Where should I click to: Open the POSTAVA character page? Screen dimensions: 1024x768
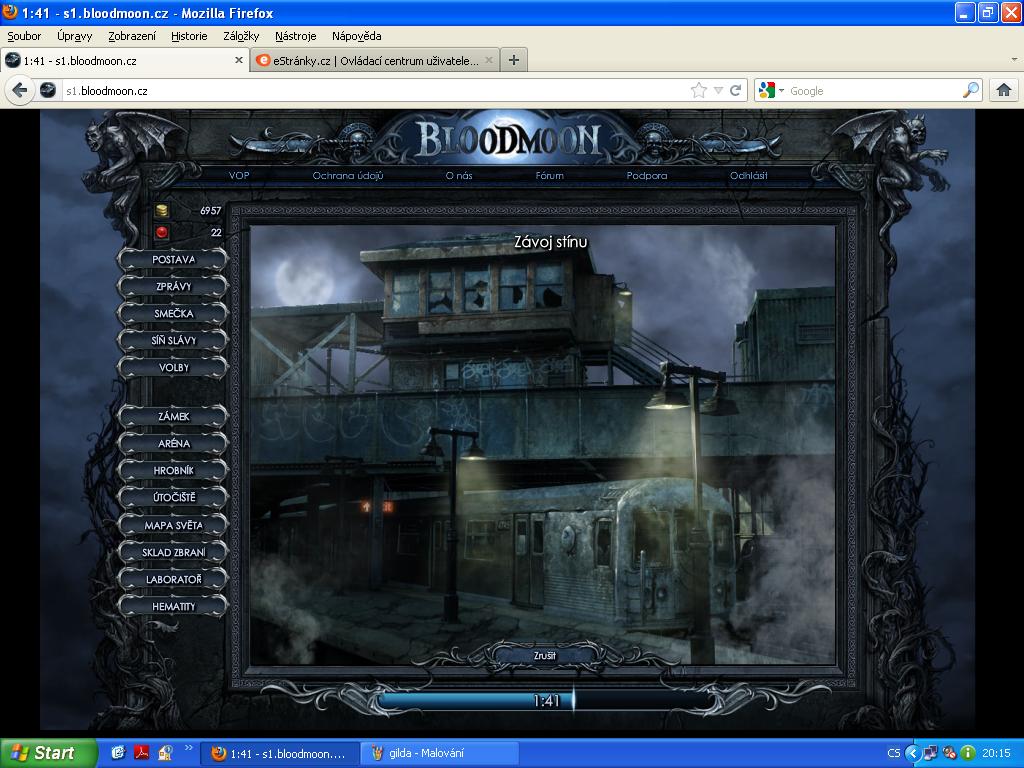[173, 259]
